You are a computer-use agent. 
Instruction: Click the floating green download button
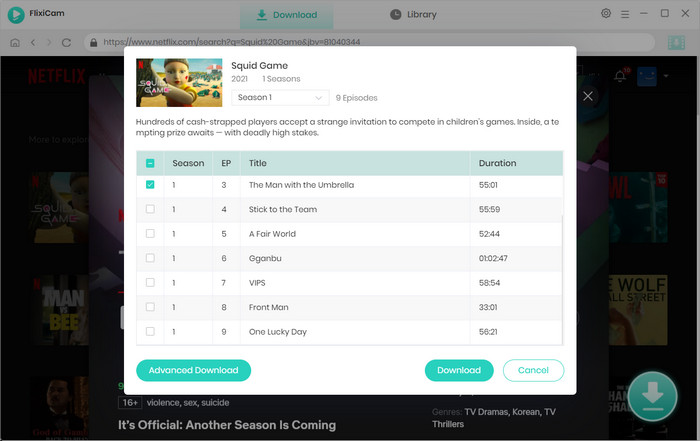coord(653,396)
